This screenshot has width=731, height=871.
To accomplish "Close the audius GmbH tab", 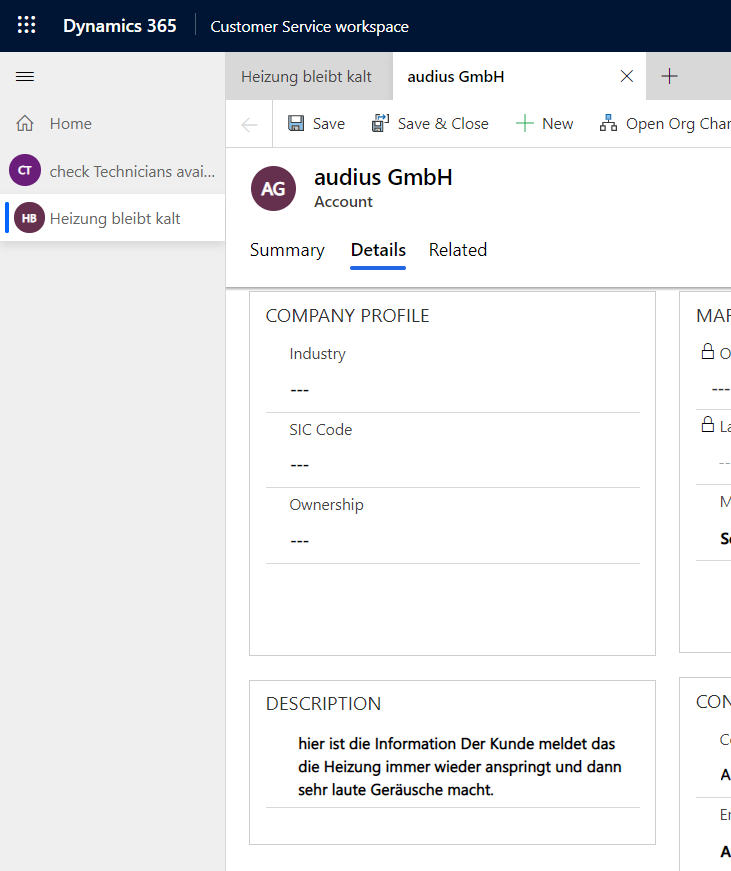I will pyautogui.click(x=627, y=77).
